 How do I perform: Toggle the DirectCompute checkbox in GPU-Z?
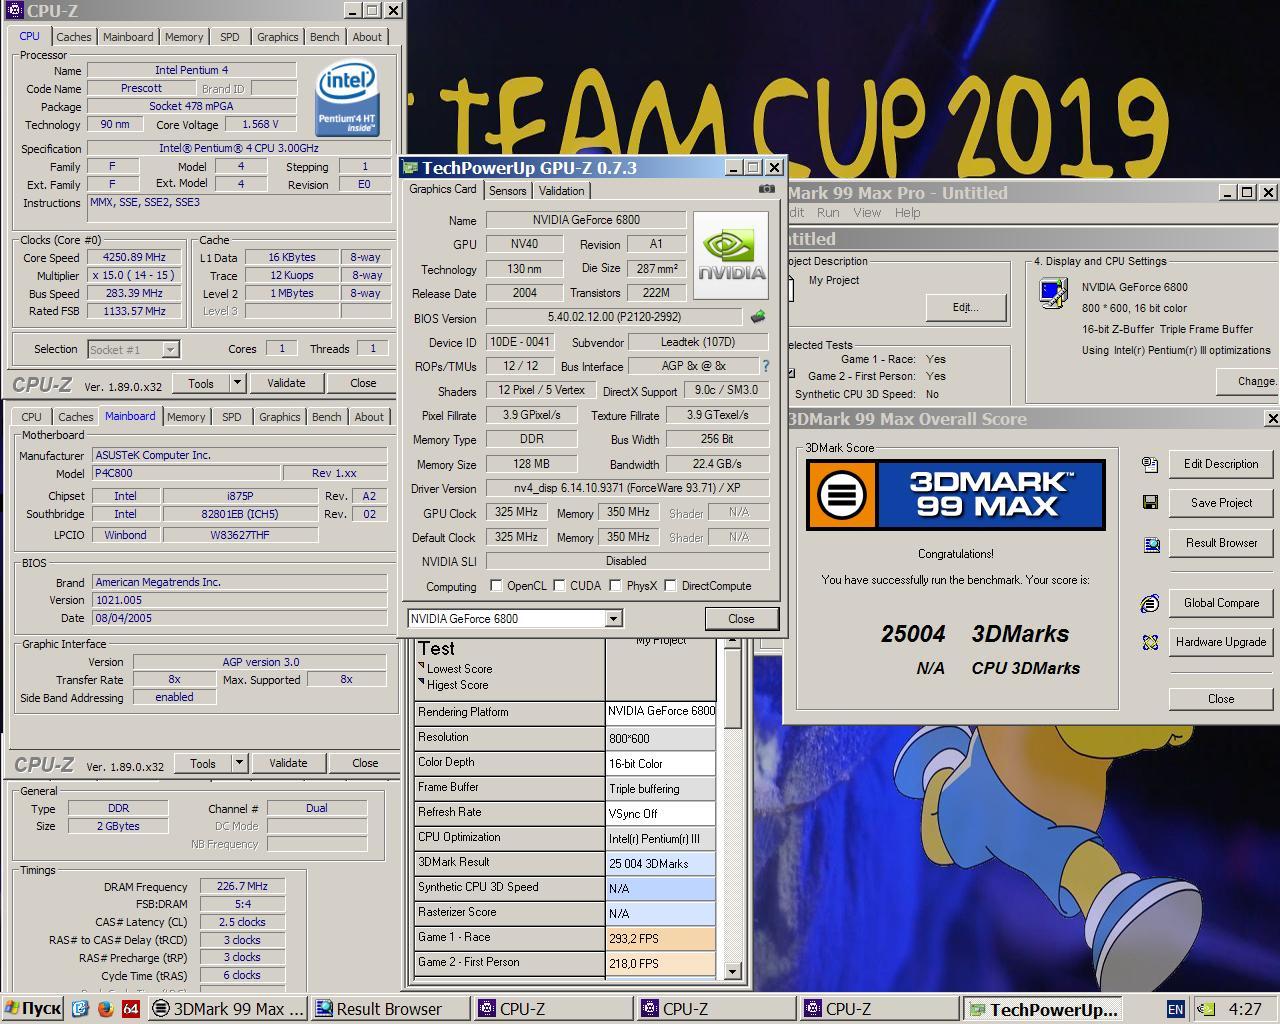(x=670, y=586)
